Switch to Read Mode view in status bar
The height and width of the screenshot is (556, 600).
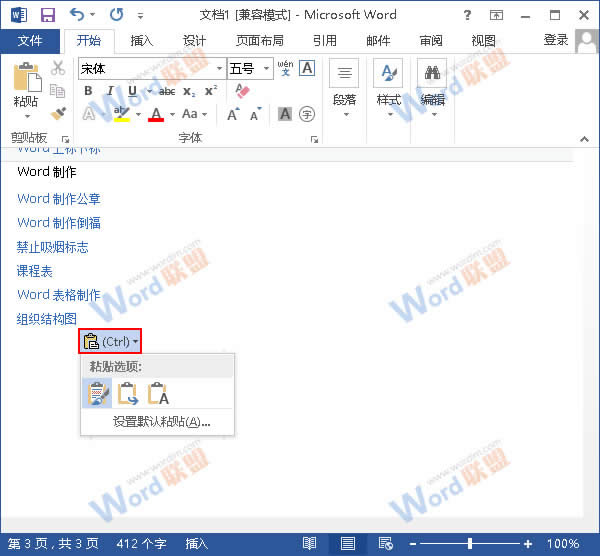coord(309,543)
